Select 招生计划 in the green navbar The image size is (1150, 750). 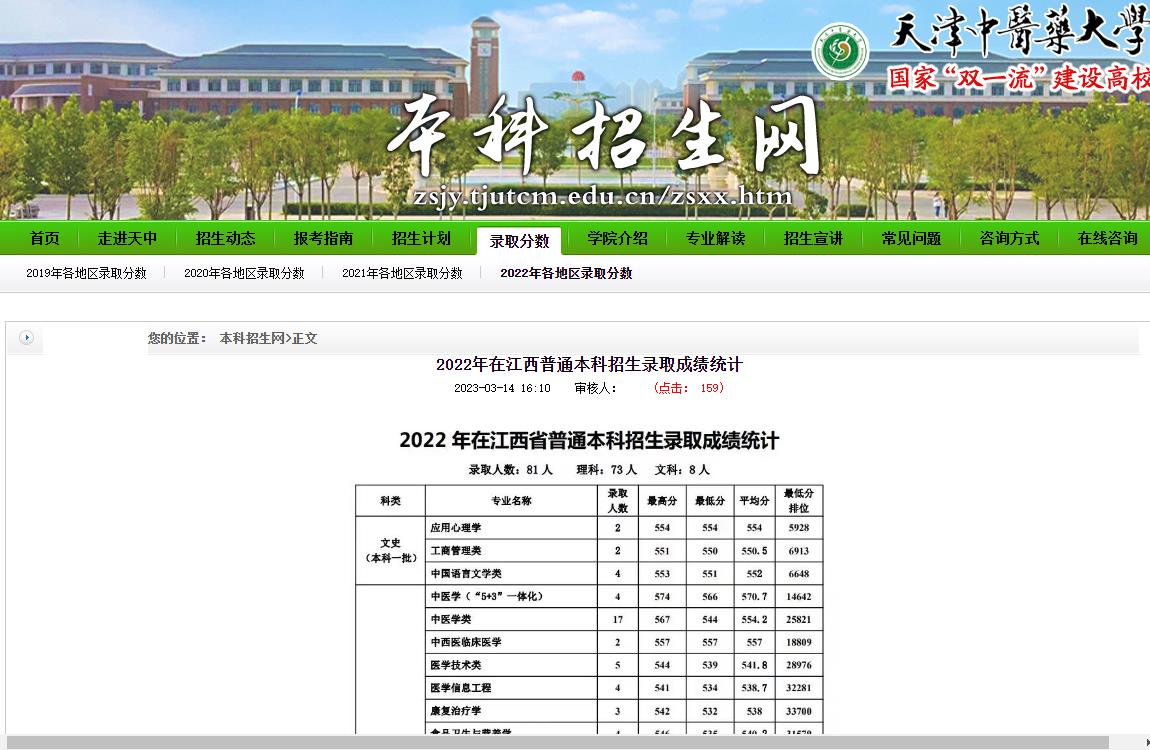click(x=422, y=238)
